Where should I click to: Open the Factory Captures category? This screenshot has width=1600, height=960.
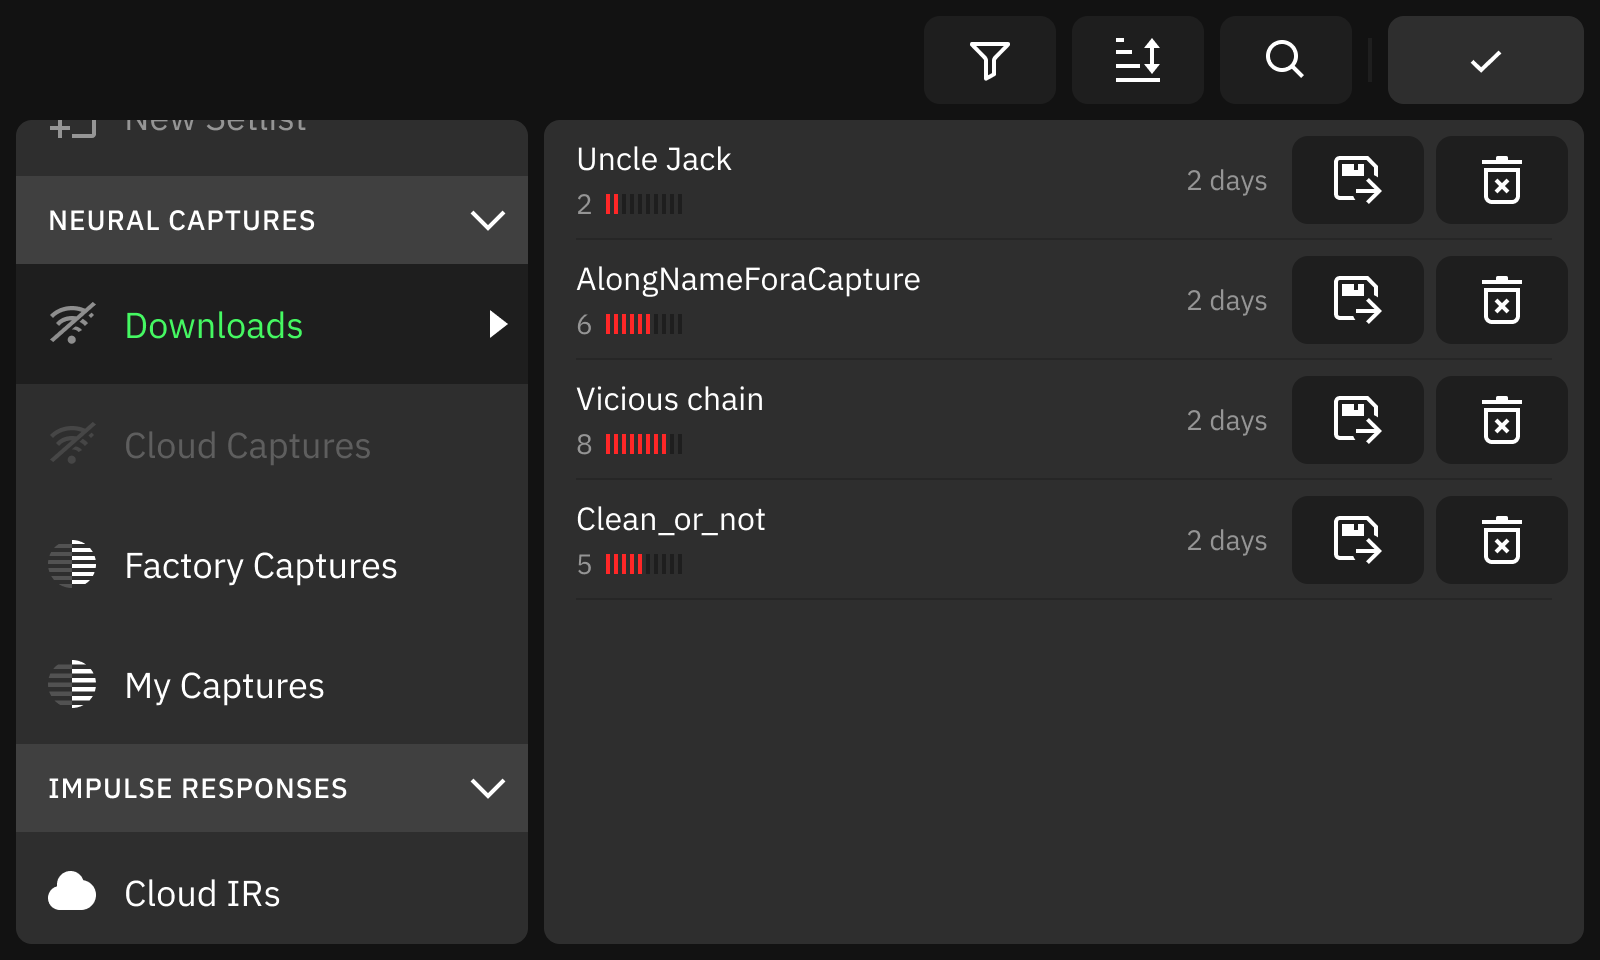coord(260,566)
